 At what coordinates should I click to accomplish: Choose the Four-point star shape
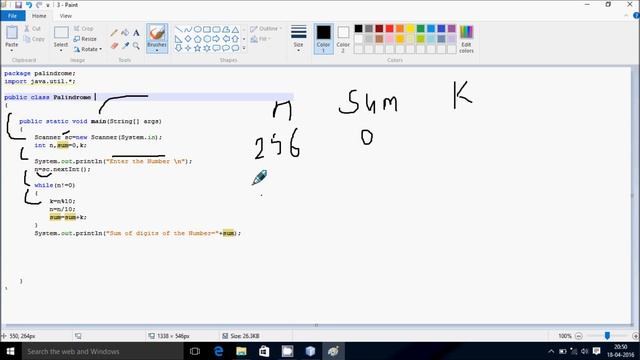click(x=188, y=48)
